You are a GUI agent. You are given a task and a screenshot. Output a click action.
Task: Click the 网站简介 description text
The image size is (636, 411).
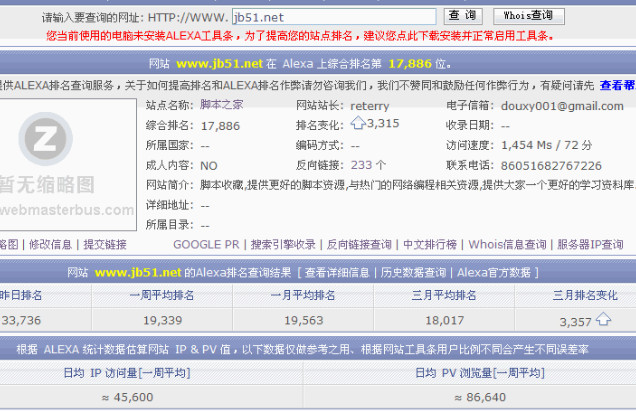click(418, 185)
